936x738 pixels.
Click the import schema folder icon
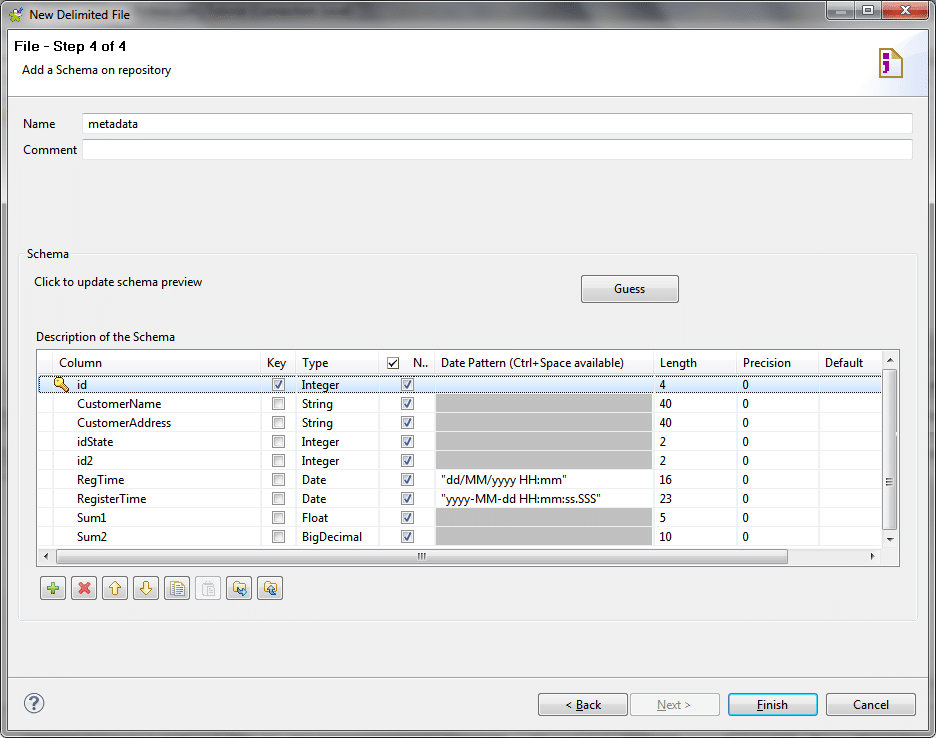pos(239,589)
